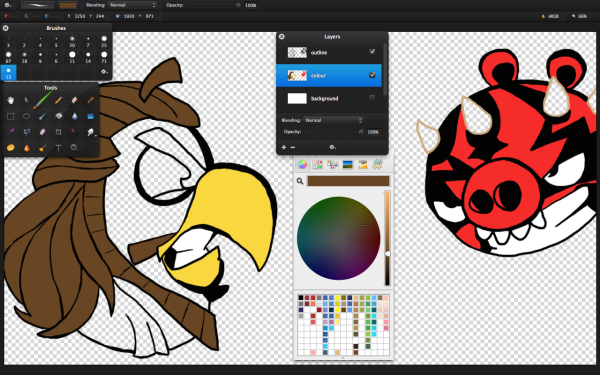This screenshot has width=600, height=375.
Task: Click the current brown color preview bar
Action: pos(348,181)
